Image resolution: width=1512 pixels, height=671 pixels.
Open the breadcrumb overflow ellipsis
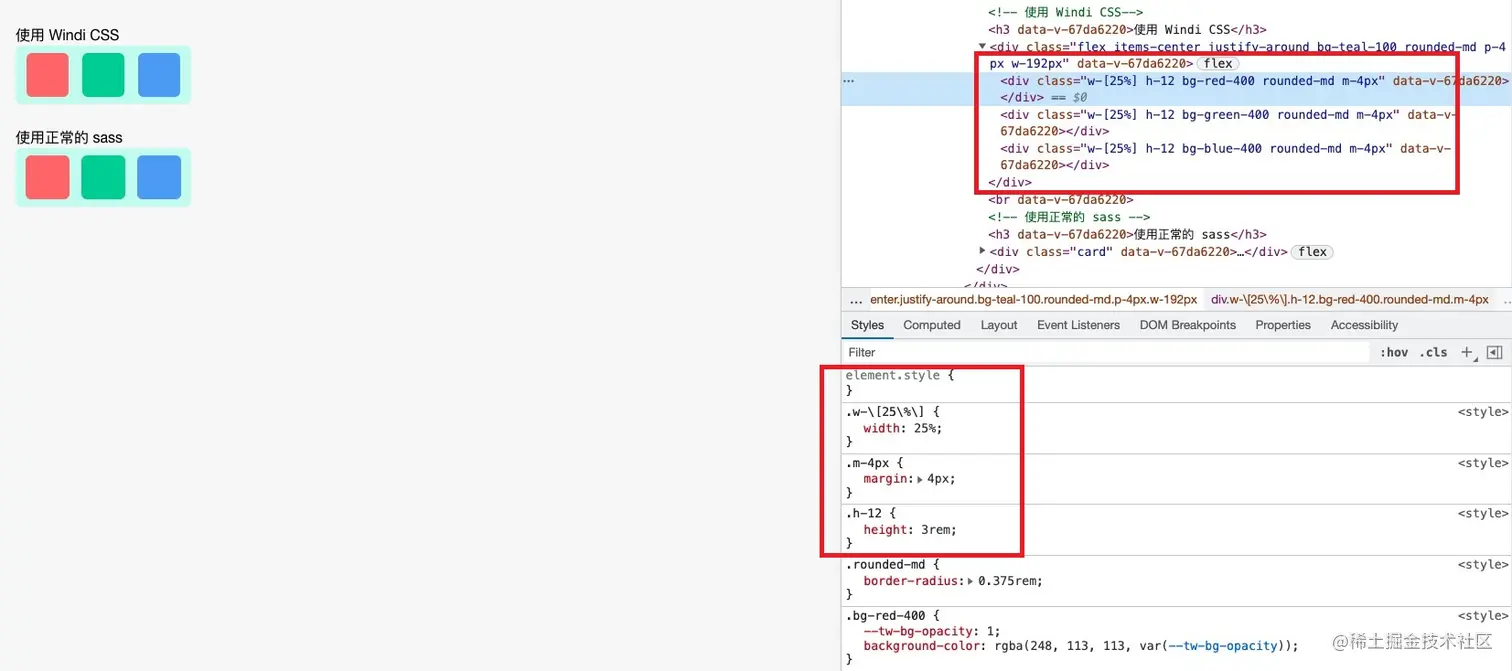(x=856, y=299)
